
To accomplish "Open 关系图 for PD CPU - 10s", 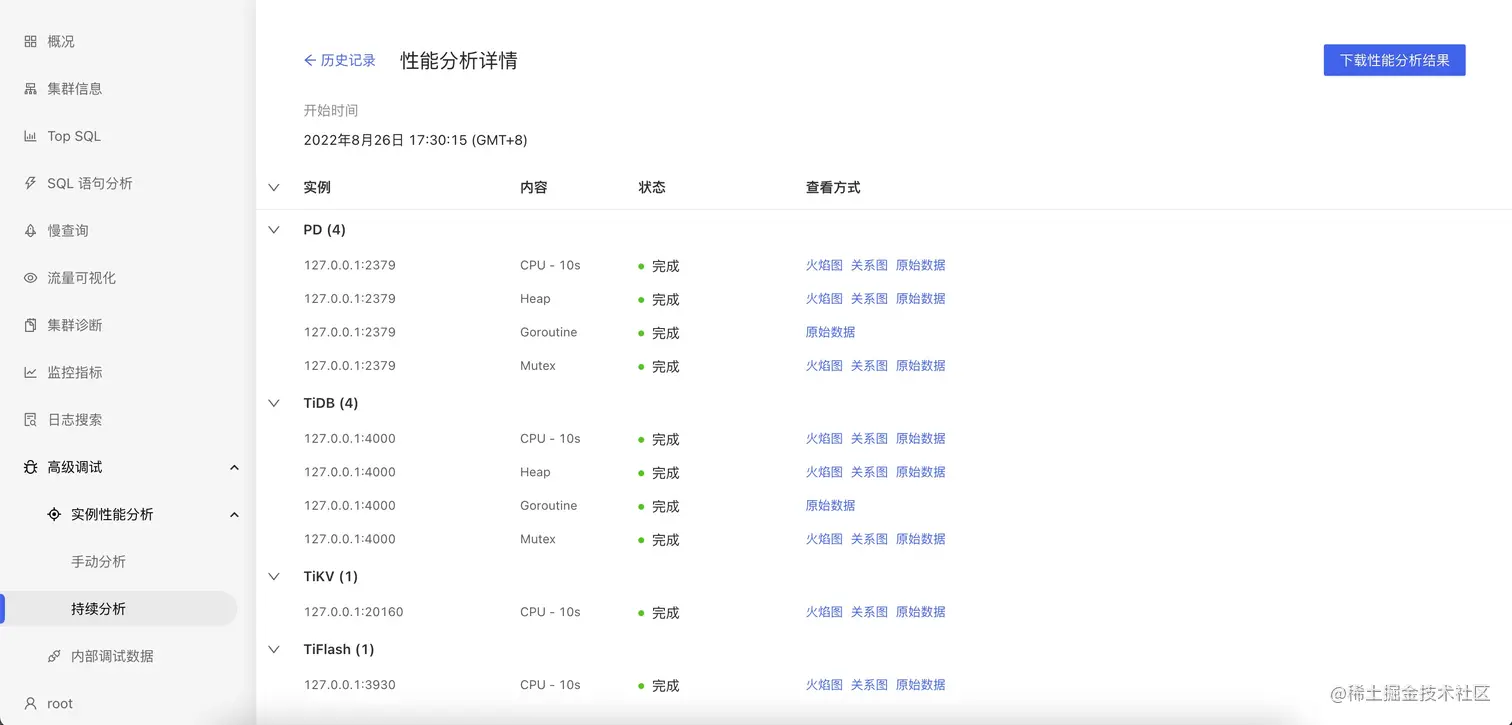I will tap(869, 266).
